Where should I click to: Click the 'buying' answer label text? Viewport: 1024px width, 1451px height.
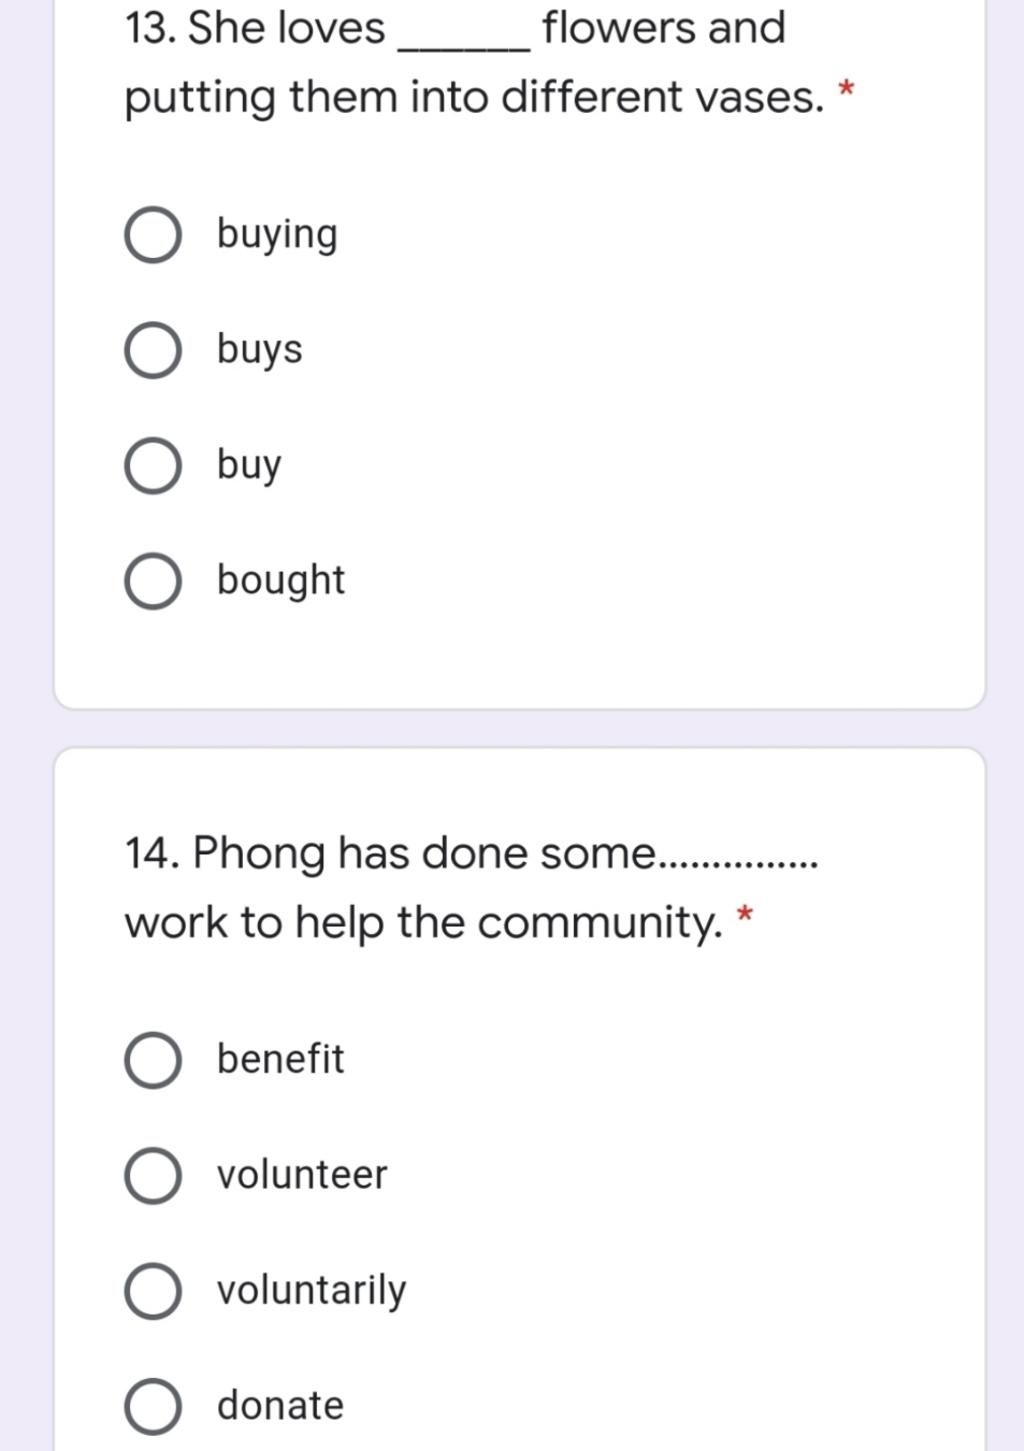pyautogui.click(x=277, y=236)
